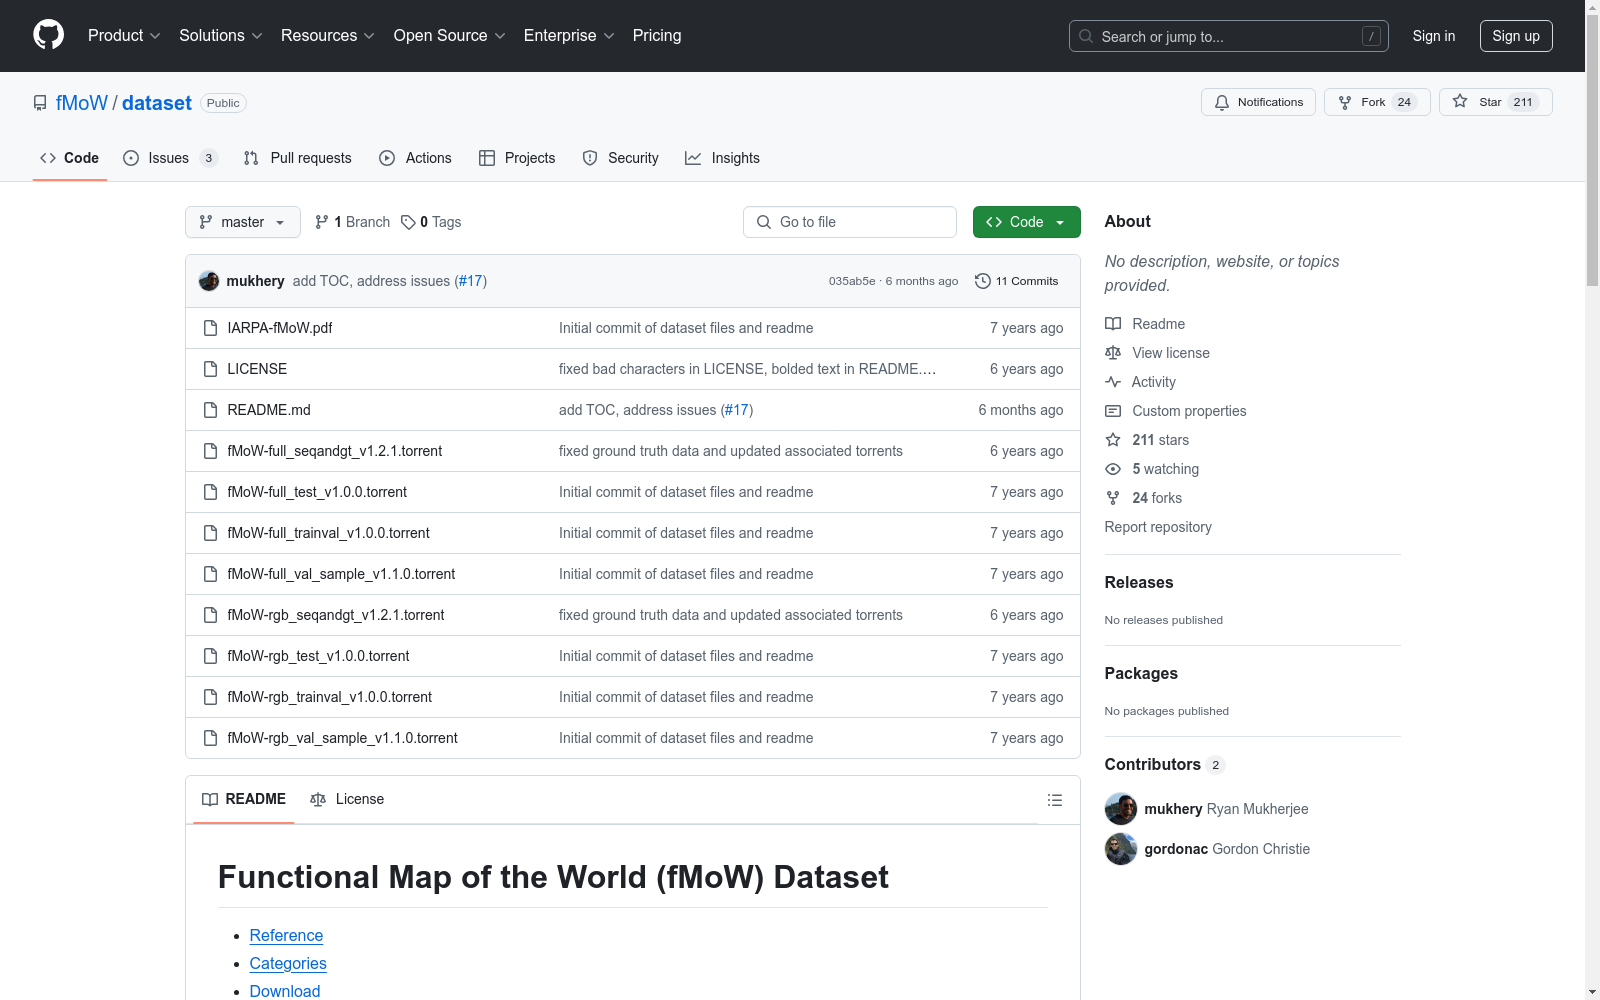Click fork icon beside 24 forks

tap(1113, 498)
